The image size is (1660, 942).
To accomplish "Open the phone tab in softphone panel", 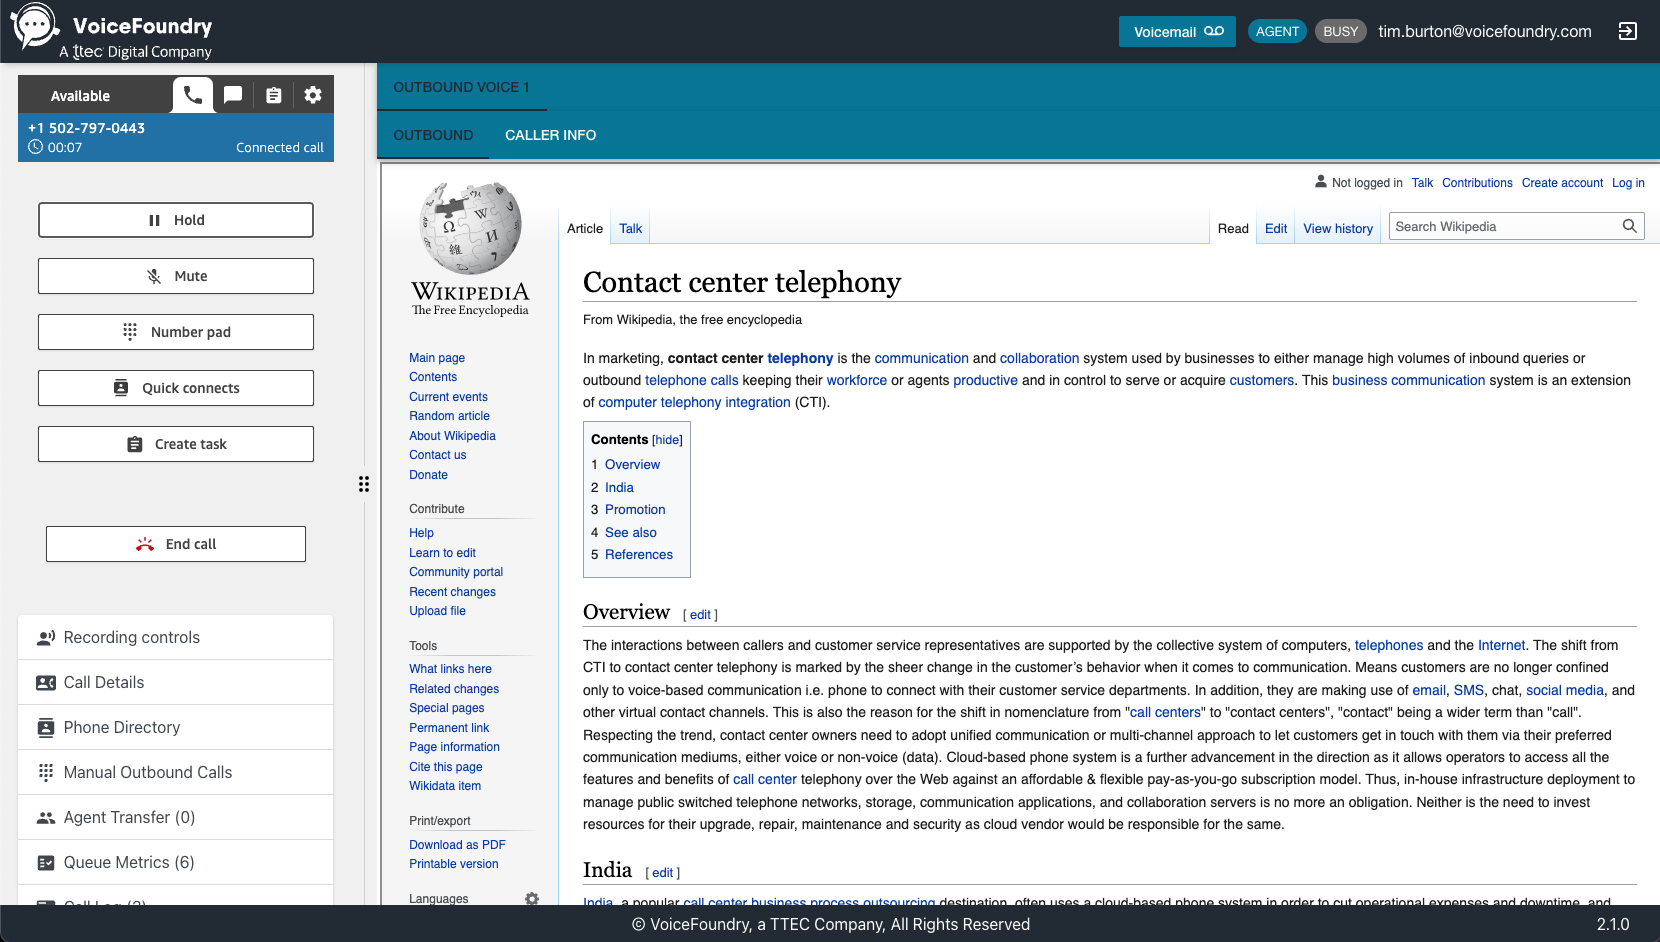I will coord(193,95).
